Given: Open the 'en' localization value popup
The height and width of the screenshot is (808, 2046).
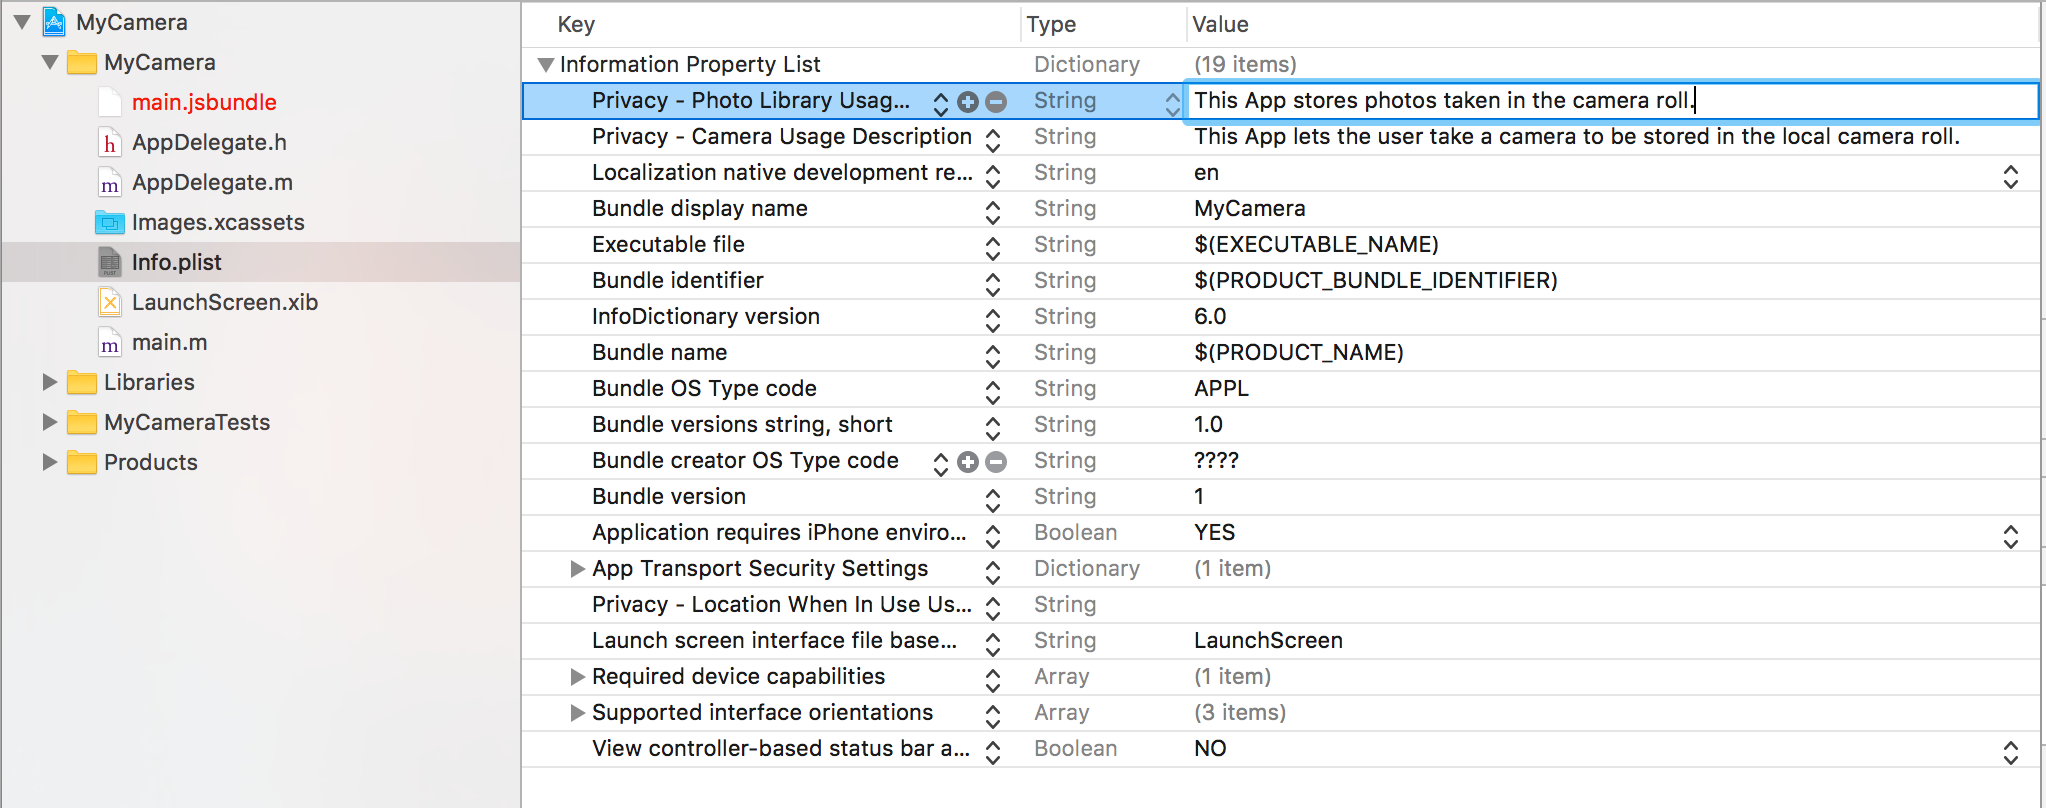Looking at the screenshot, I should (x=2010, y=177).
